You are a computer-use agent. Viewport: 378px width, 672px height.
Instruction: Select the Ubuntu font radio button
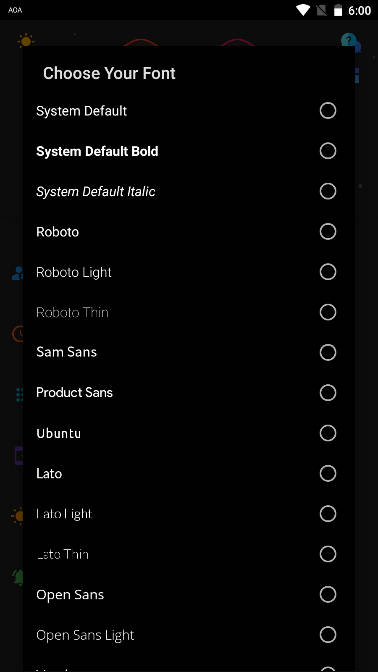pos(328,433)
